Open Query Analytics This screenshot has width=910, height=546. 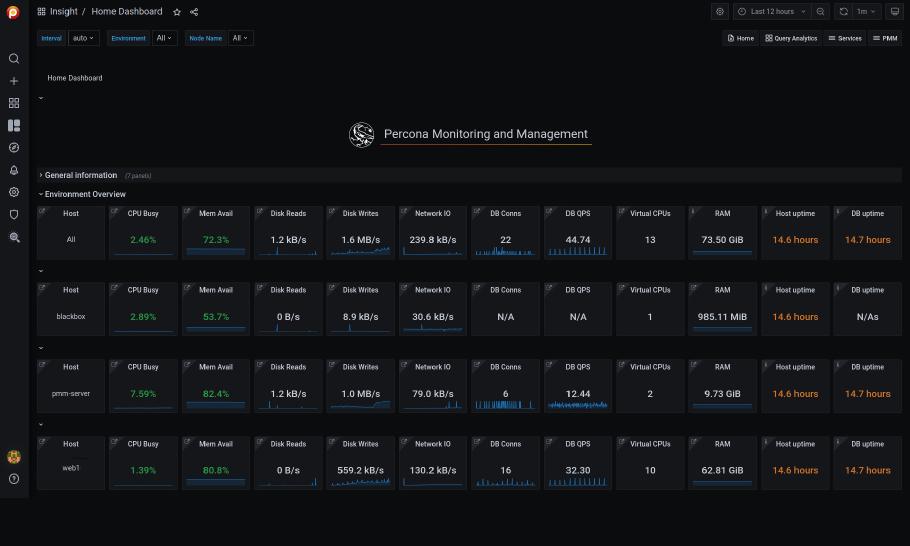(x=791, y=38)
